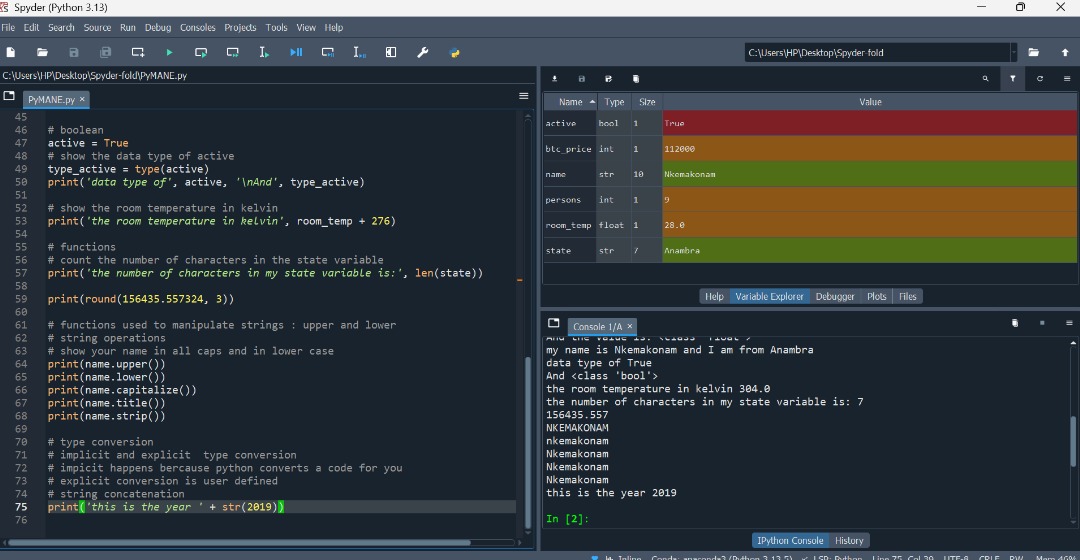The width and height of the screenshot is (1080, 560).
Task: Sort variables by the Name column header
Action: [570, 102]
